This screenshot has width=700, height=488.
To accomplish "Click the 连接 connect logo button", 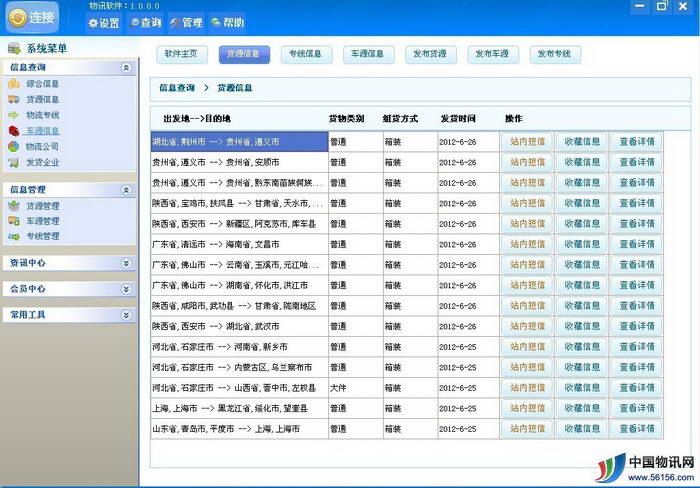I will (x=32, y=17).
